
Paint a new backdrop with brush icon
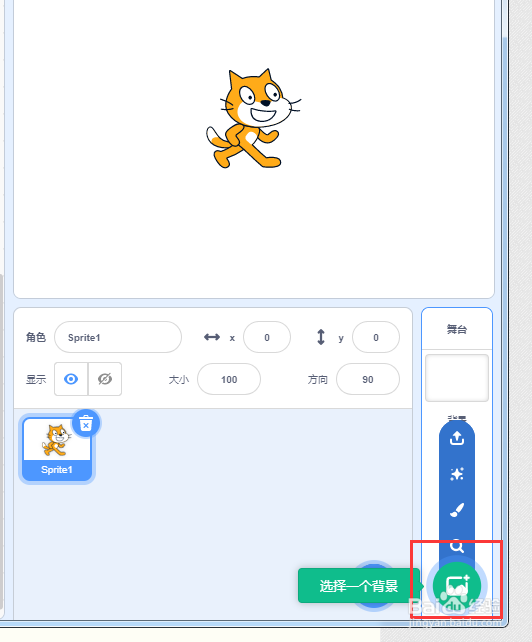click(457, 510)
